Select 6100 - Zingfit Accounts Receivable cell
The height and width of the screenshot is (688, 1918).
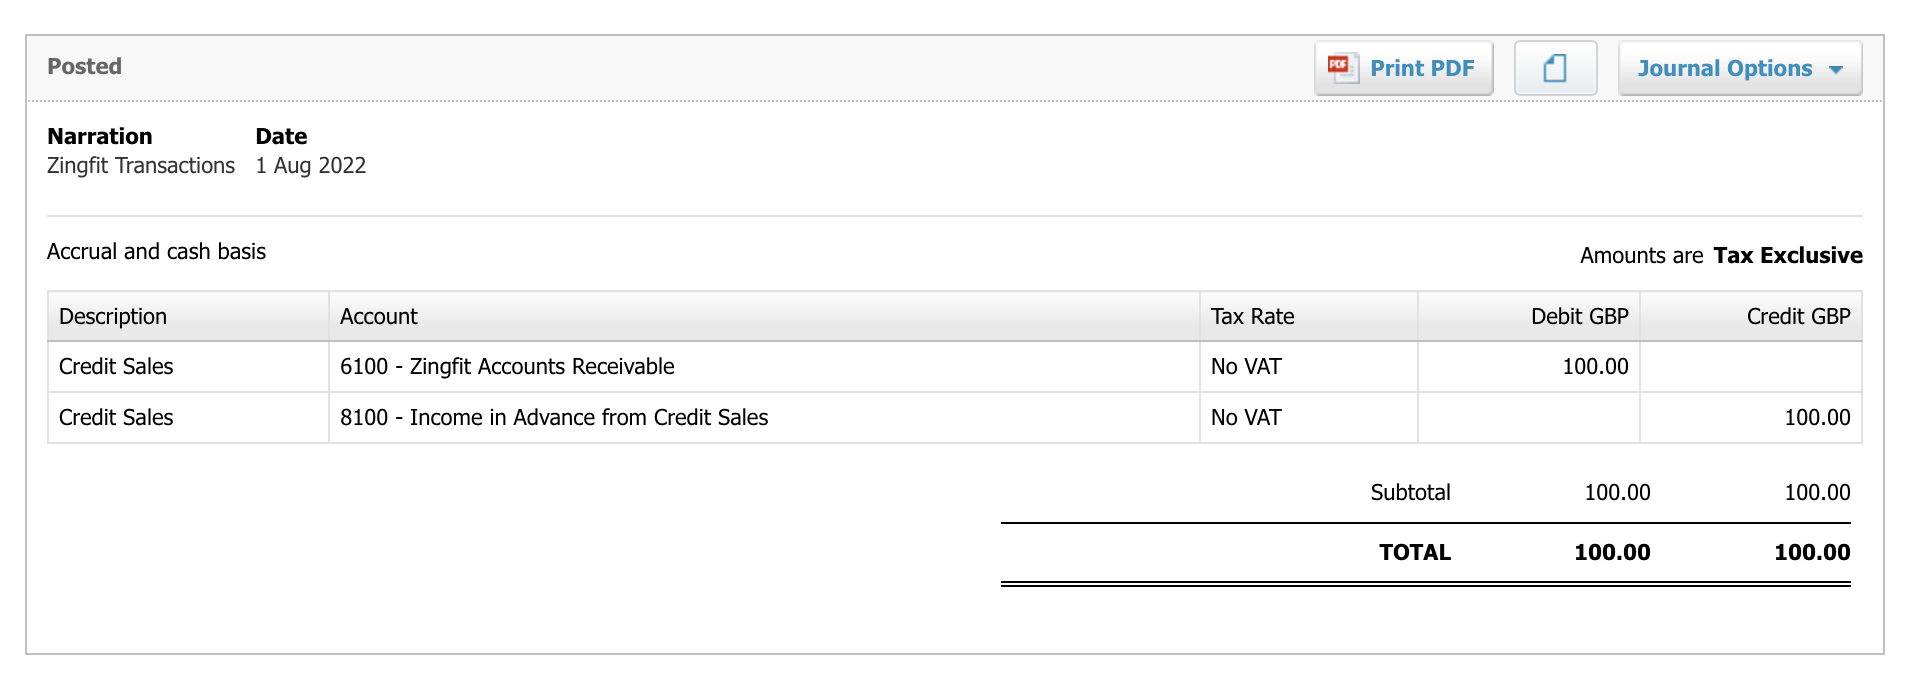pyautogui.click(x=507, y=366)
